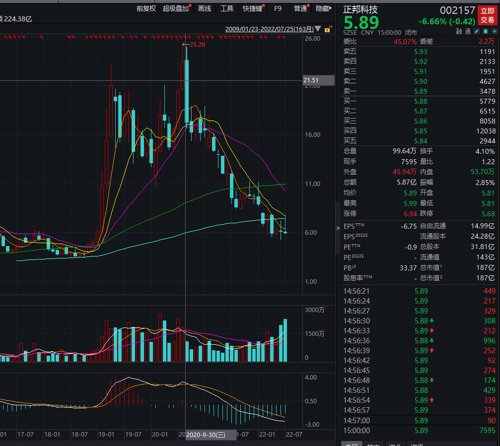Click total amount value 5.87亿

click(406, 182)
